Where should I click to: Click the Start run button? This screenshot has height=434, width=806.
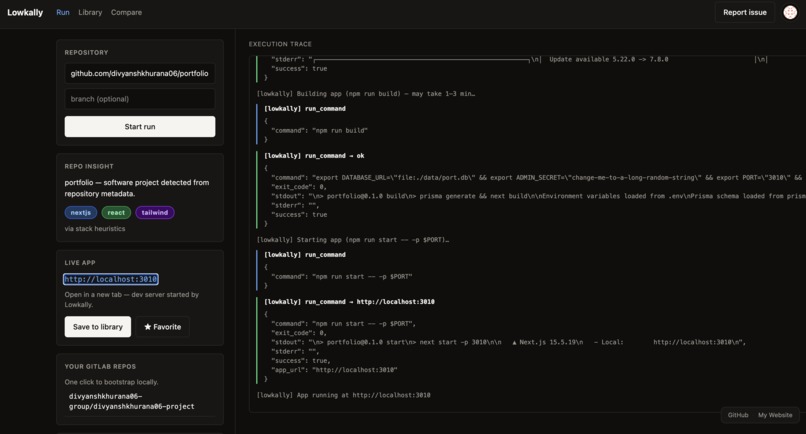click(x=140, y=126)
